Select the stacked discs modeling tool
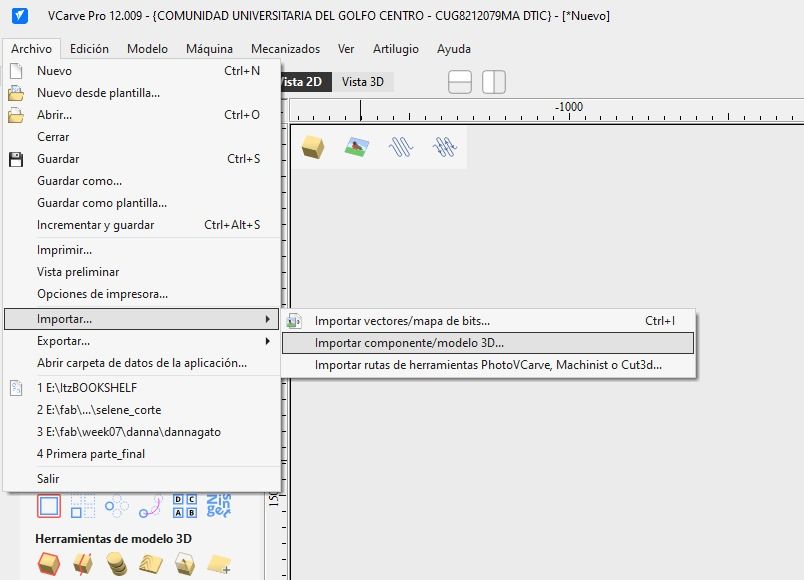This screenshot has width=804, height=580. coord(117,563)
